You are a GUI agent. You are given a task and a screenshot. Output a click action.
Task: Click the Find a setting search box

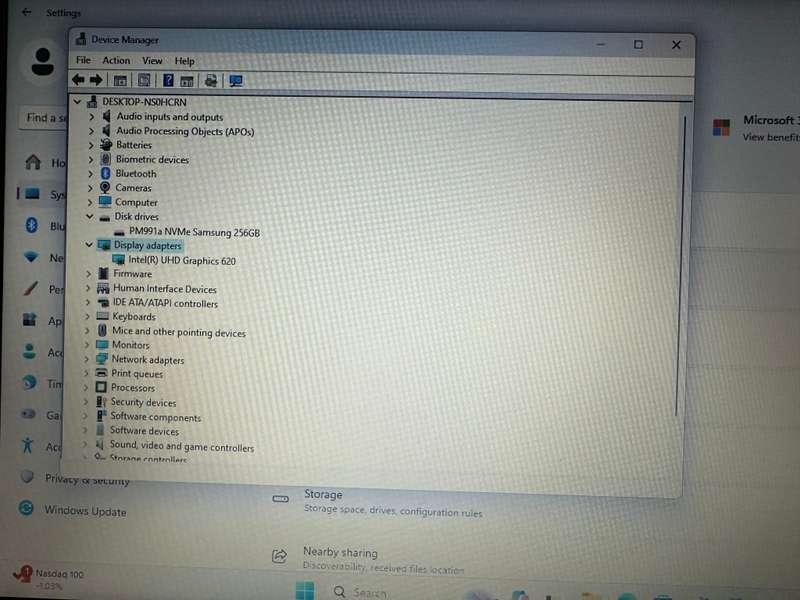(x=43, y=118)
